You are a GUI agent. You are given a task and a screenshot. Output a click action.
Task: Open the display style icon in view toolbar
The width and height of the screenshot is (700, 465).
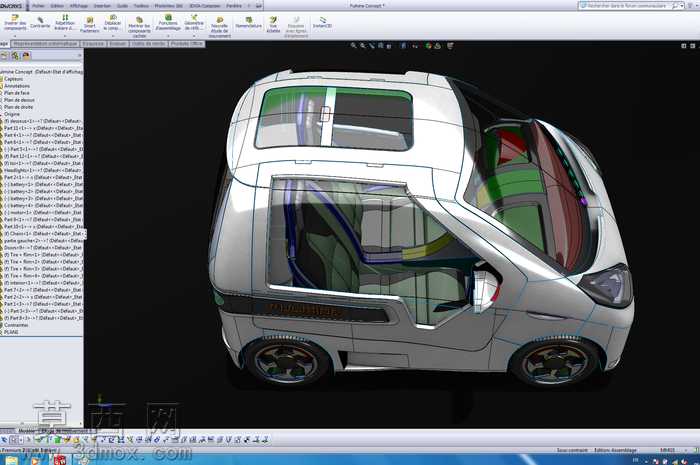click(x=404, y=46)
